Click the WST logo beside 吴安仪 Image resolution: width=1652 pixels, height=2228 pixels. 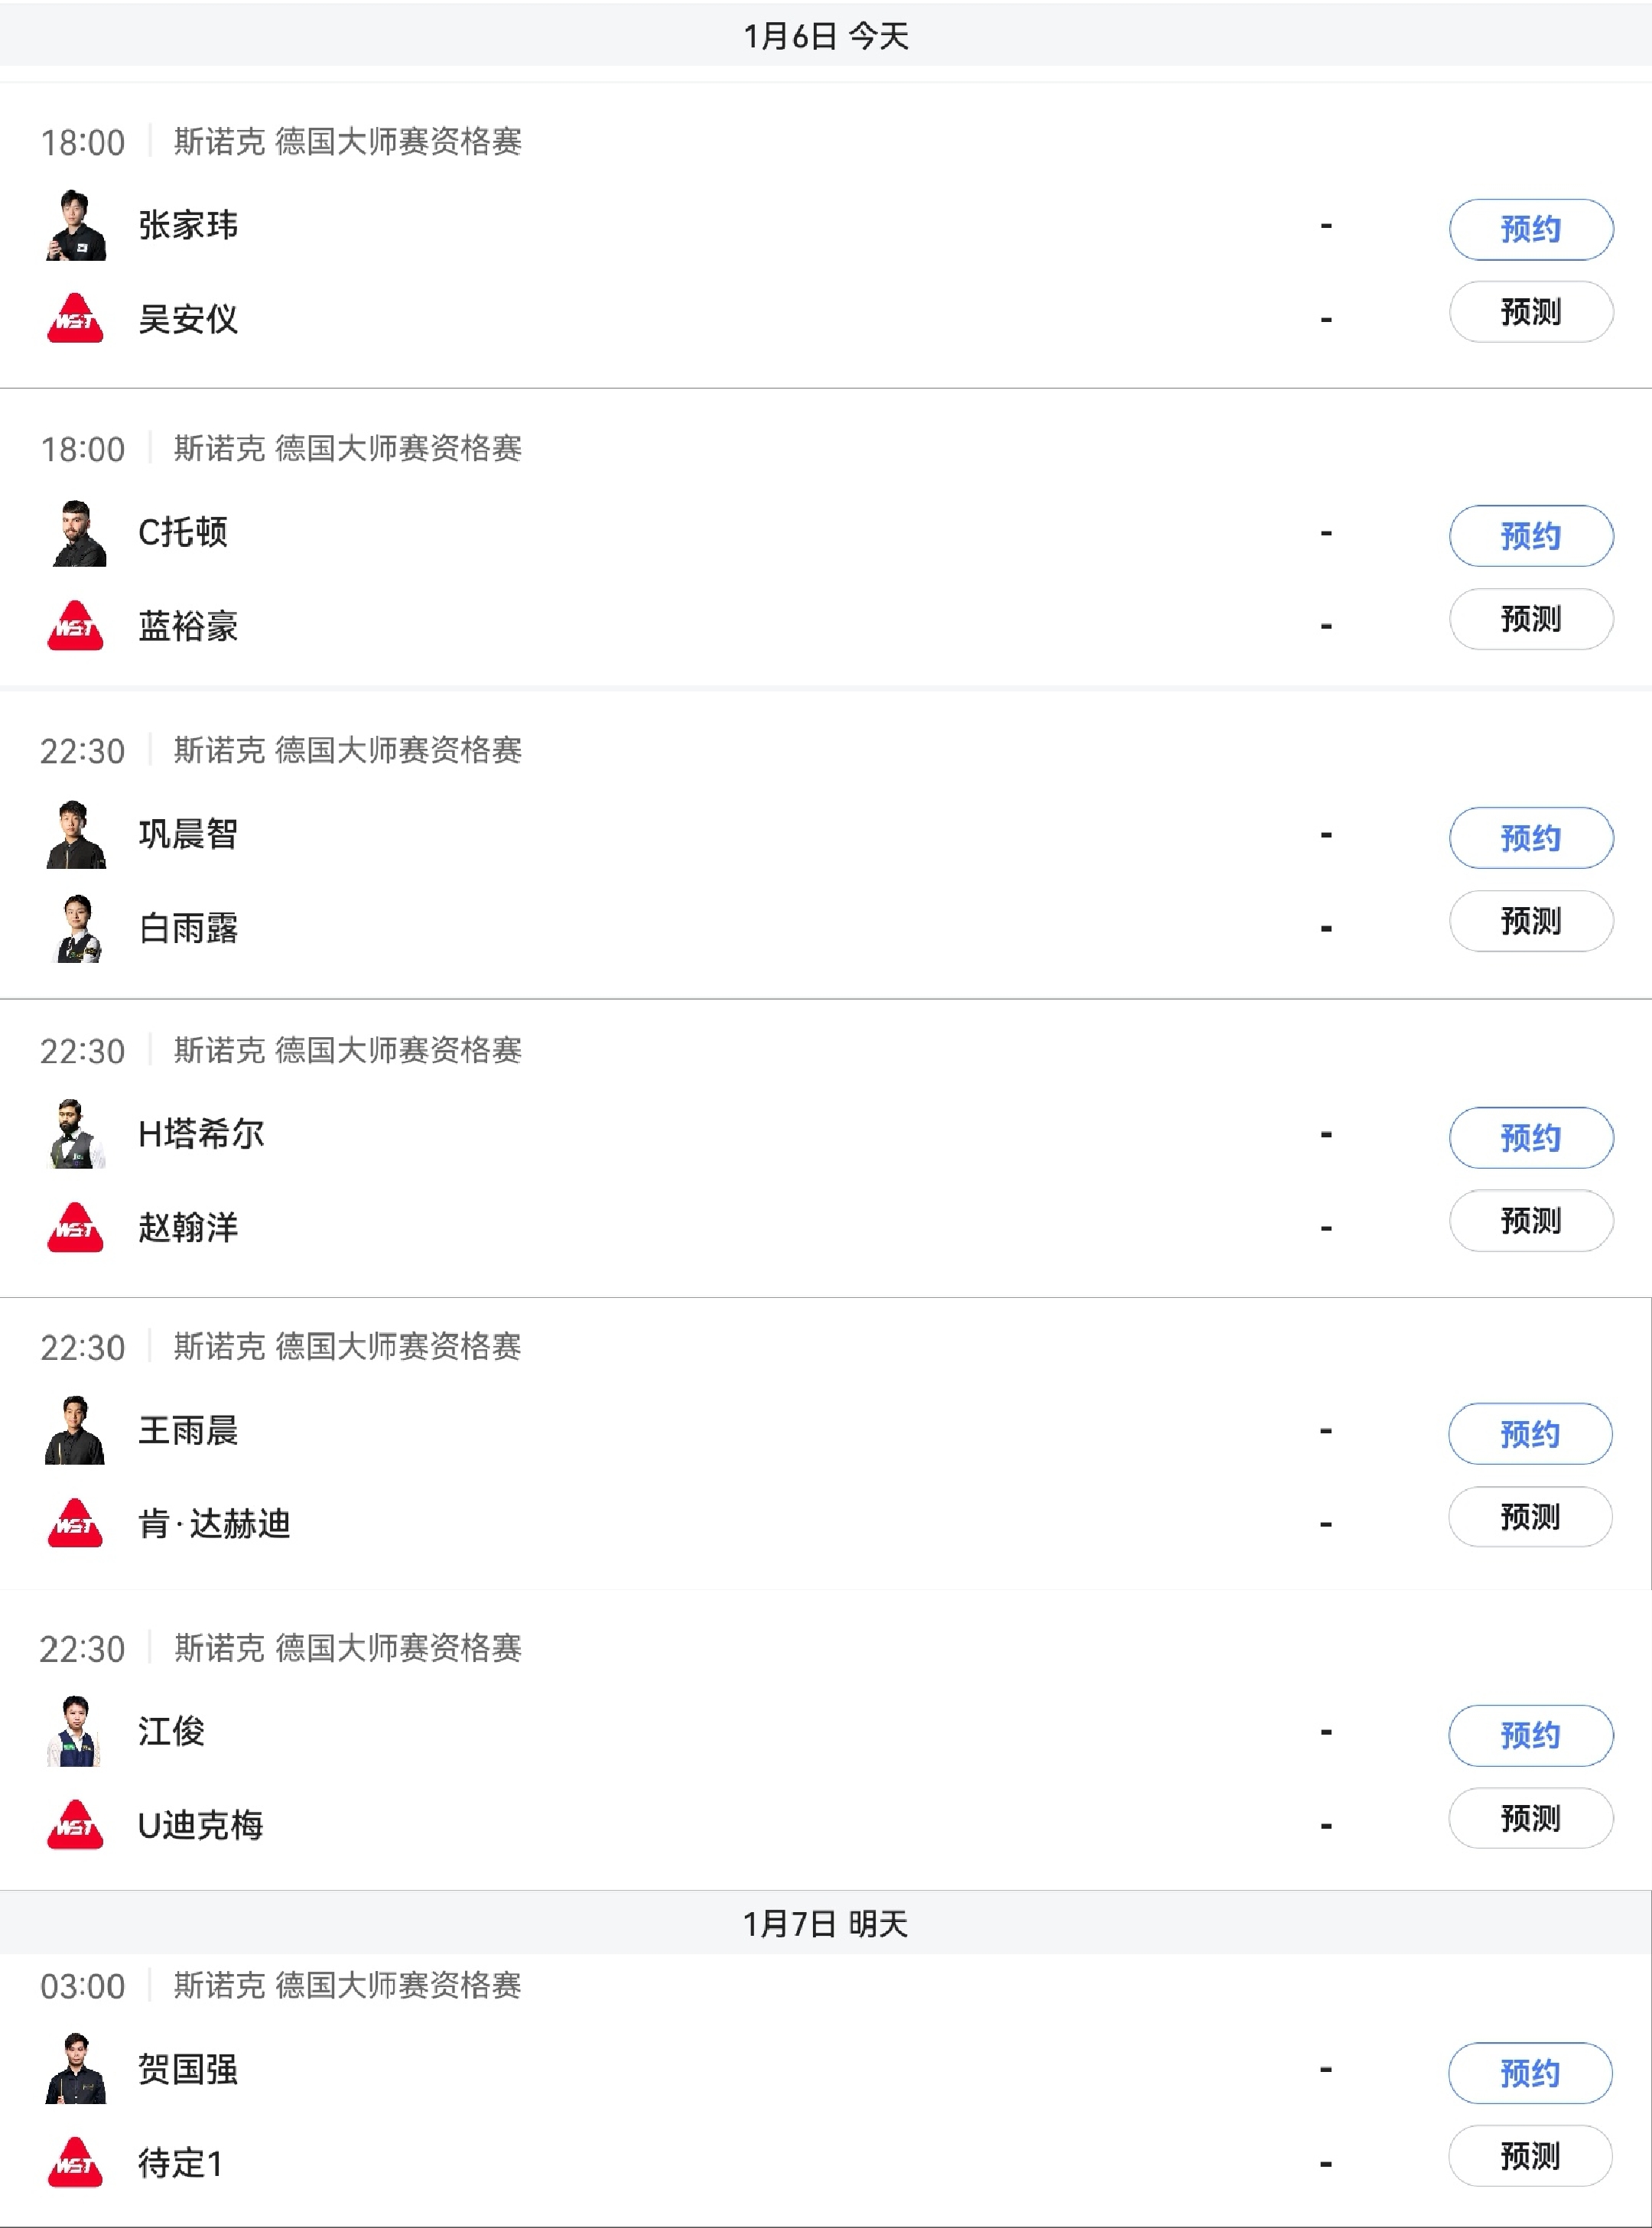(75, 319)
